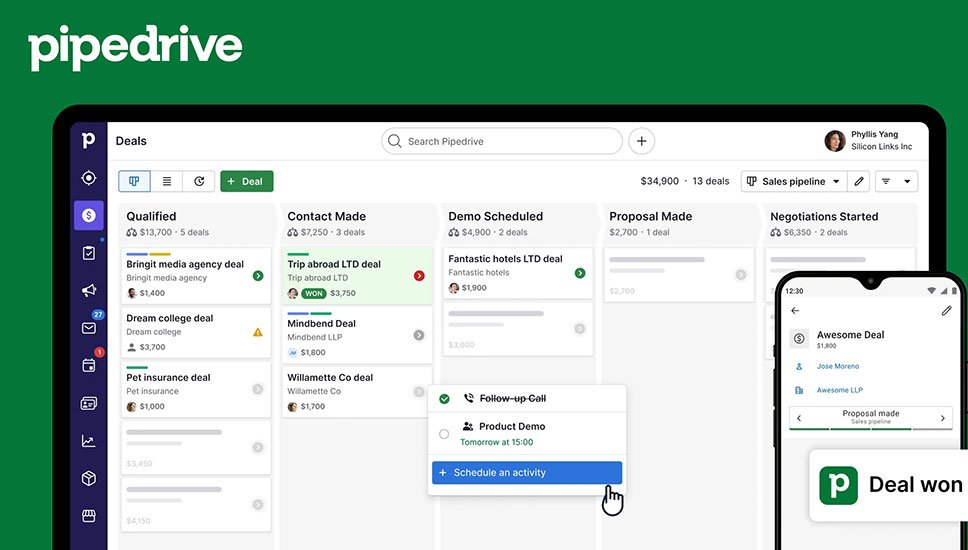Switch to the forecast view icon
Viewport: 968px width, 550px height.
point(199,181)
